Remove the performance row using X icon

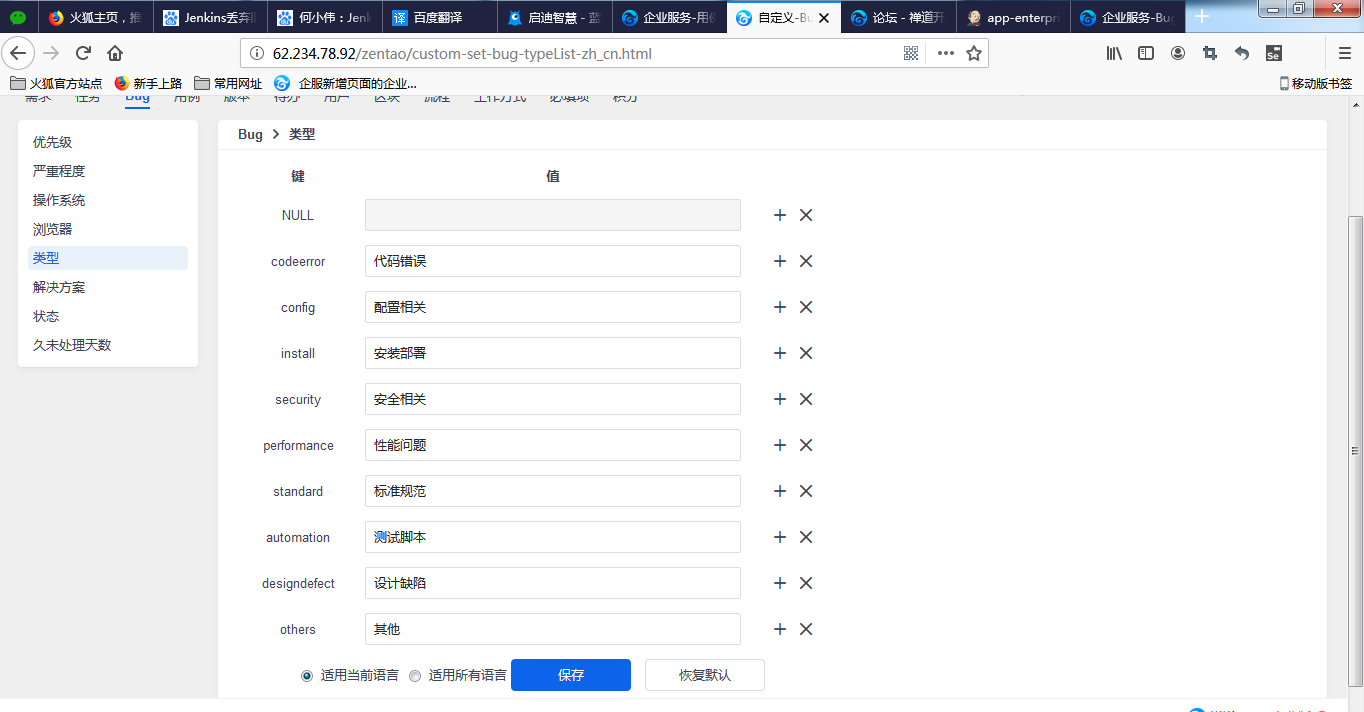click(806, 445)
